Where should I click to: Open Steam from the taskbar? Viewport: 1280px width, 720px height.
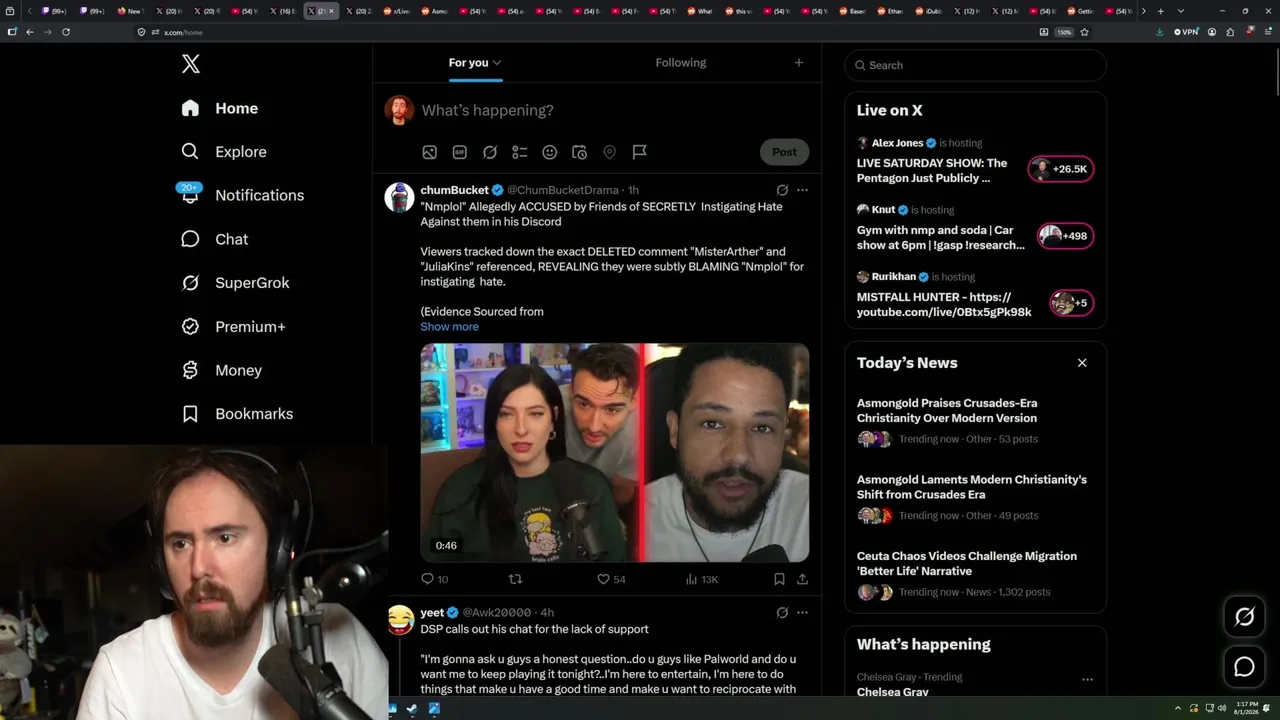tap(412, 709)
